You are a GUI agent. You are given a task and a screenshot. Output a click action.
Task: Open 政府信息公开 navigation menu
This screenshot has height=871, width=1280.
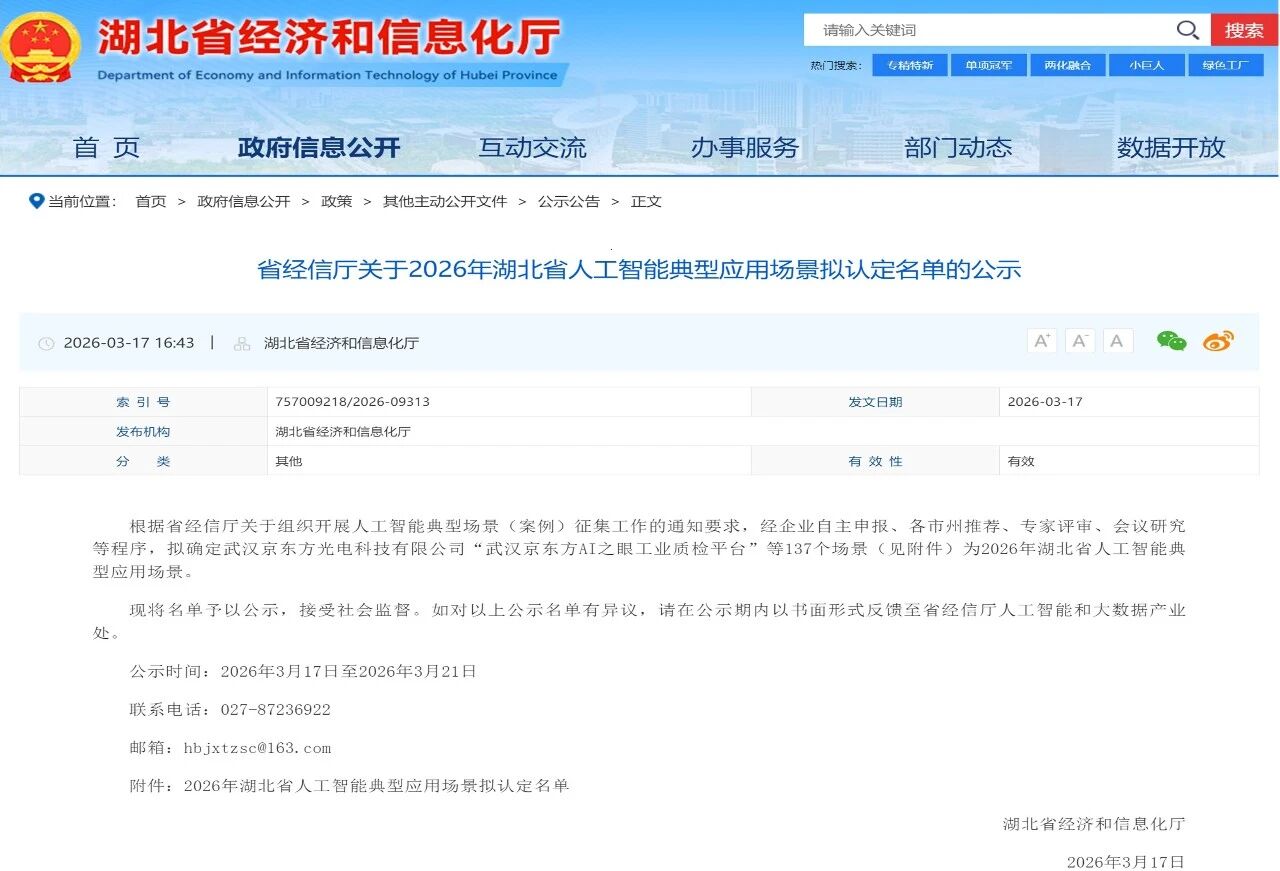(x=319, y=148)
